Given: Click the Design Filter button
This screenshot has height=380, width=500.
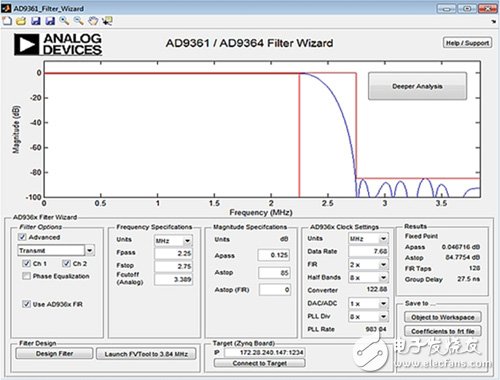Looking at the screenshot, I should click(54, 353).
